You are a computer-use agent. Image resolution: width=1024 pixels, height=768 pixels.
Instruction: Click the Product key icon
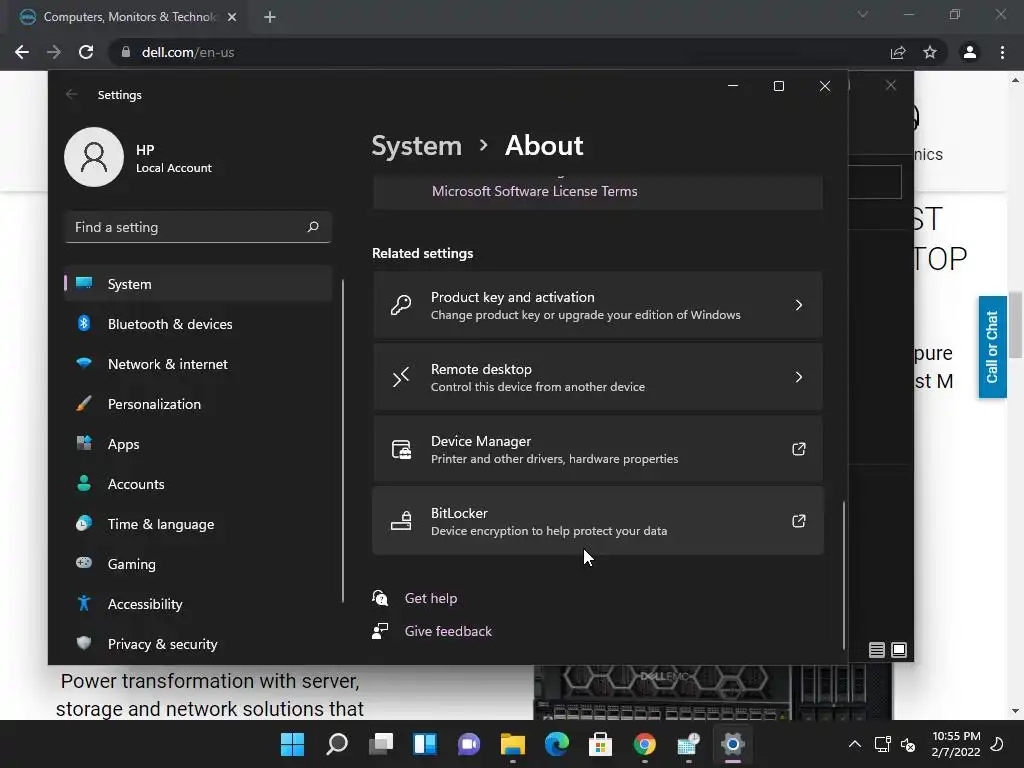pyautogui.click(x=401, y=305)
